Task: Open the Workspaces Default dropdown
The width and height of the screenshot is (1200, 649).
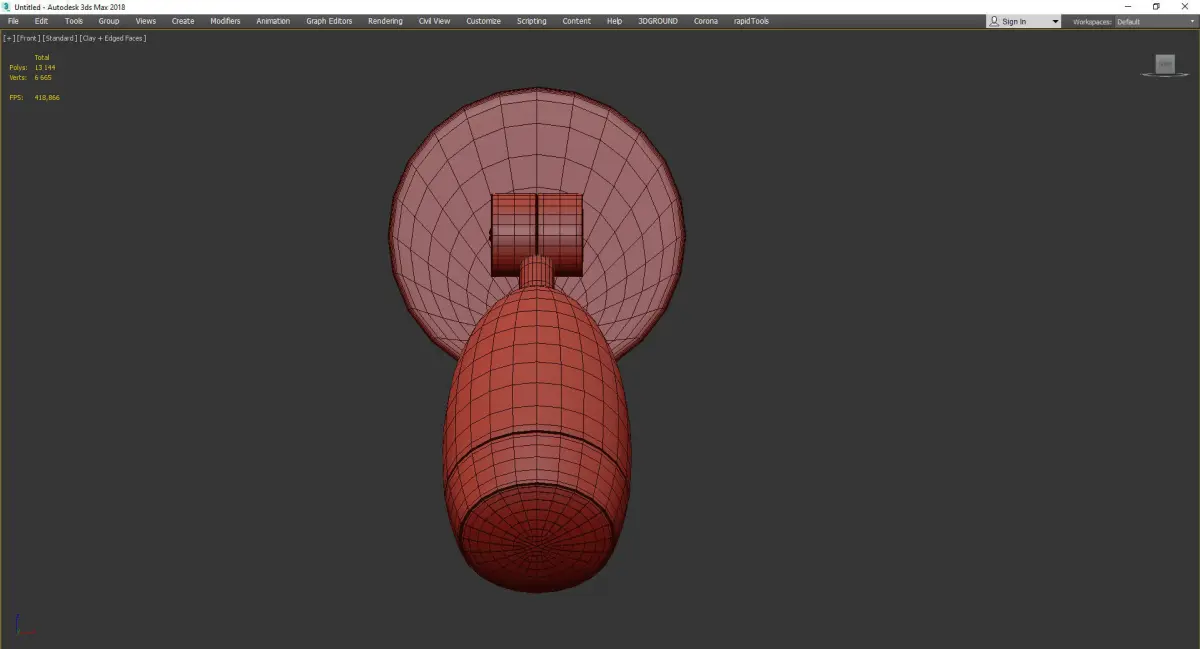Action: [1154, 21]
